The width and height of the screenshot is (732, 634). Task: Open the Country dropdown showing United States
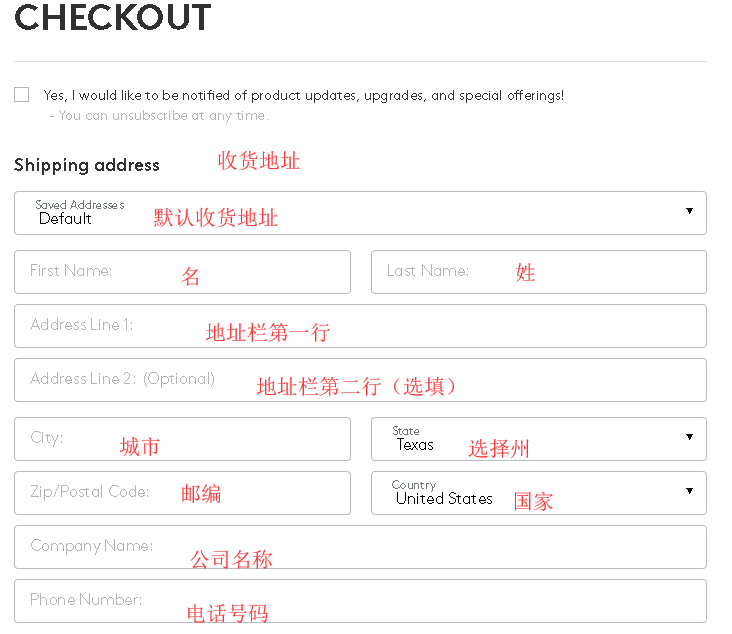point(539,493)
